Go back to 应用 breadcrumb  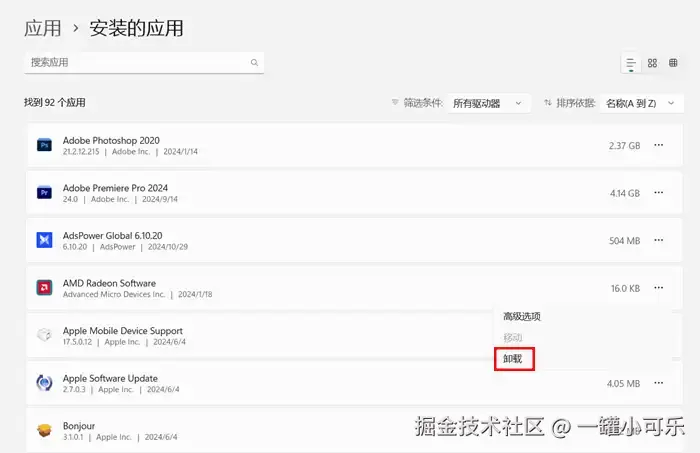coord(43,29)
